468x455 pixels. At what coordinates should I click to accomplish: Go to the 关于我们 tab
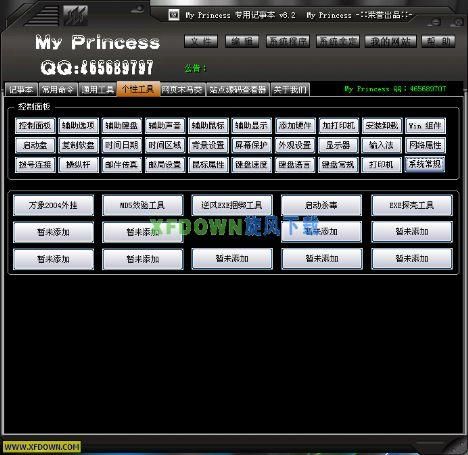(290, 89)
